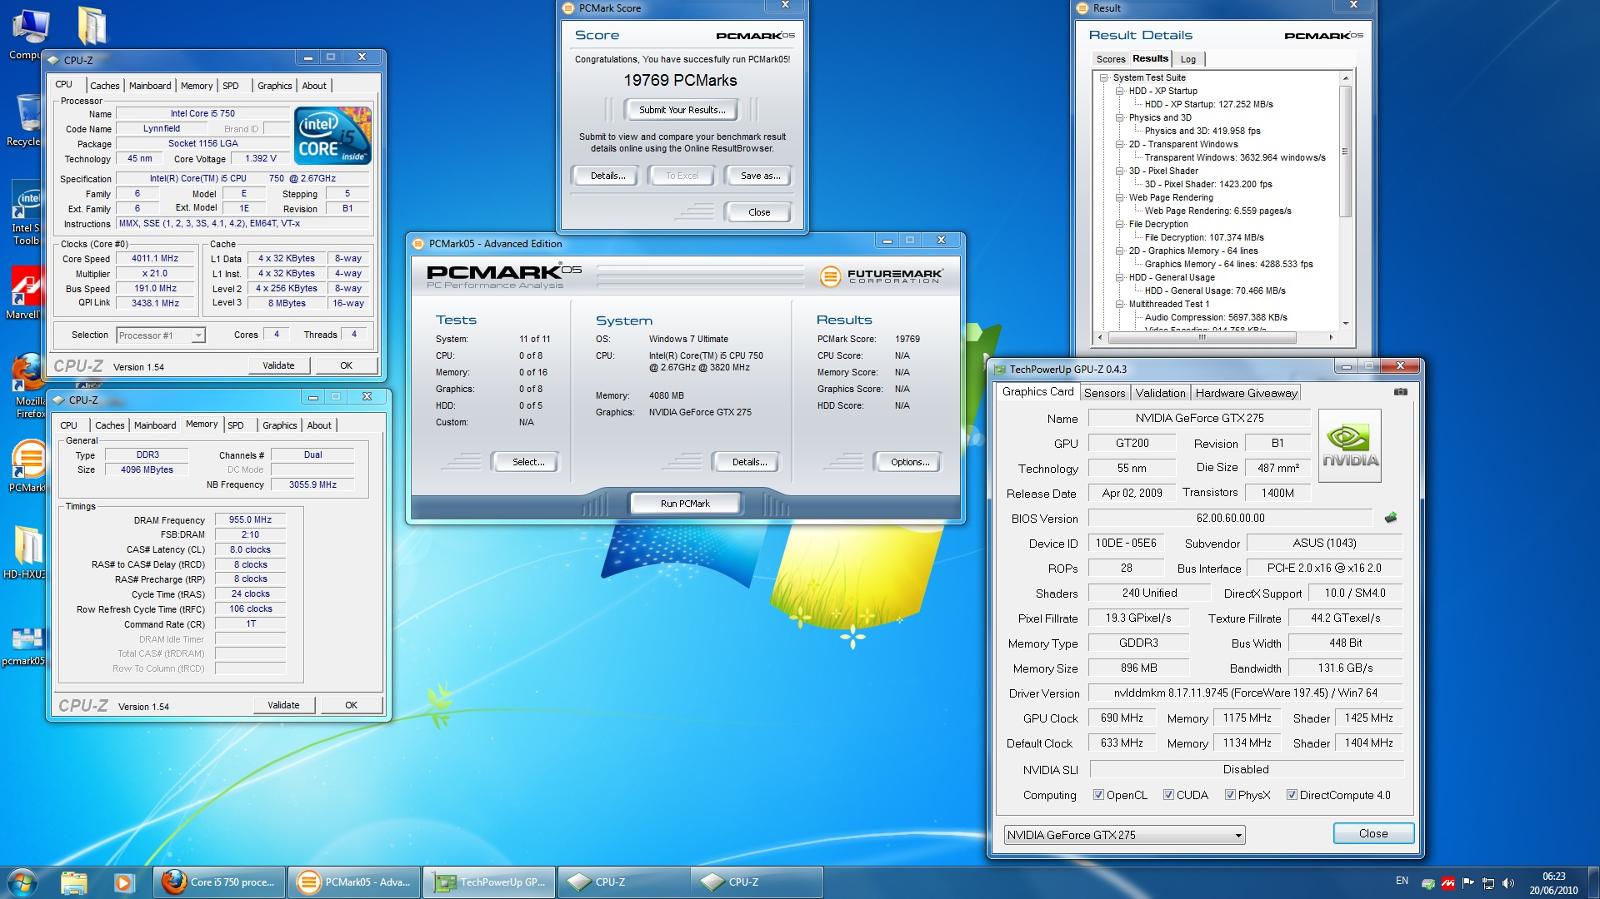The image size is (1600, 899).
Task: Open the Sensors tab in GPU-Z
Action: 1104,393
